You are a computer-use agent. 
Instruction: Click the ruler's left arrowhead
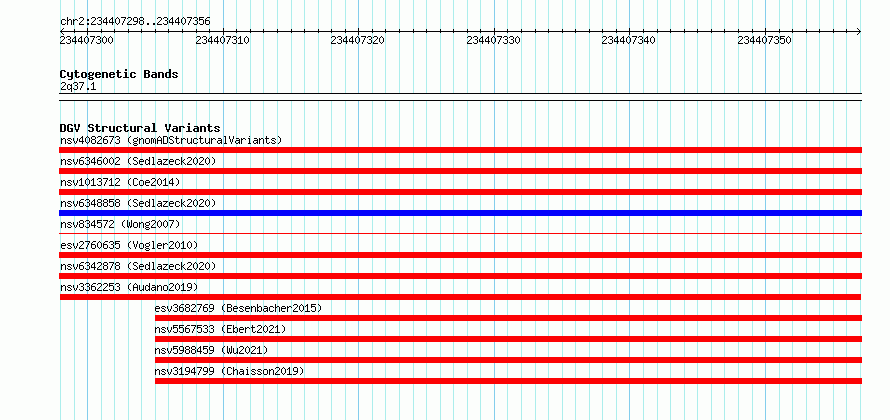(62, 31)
